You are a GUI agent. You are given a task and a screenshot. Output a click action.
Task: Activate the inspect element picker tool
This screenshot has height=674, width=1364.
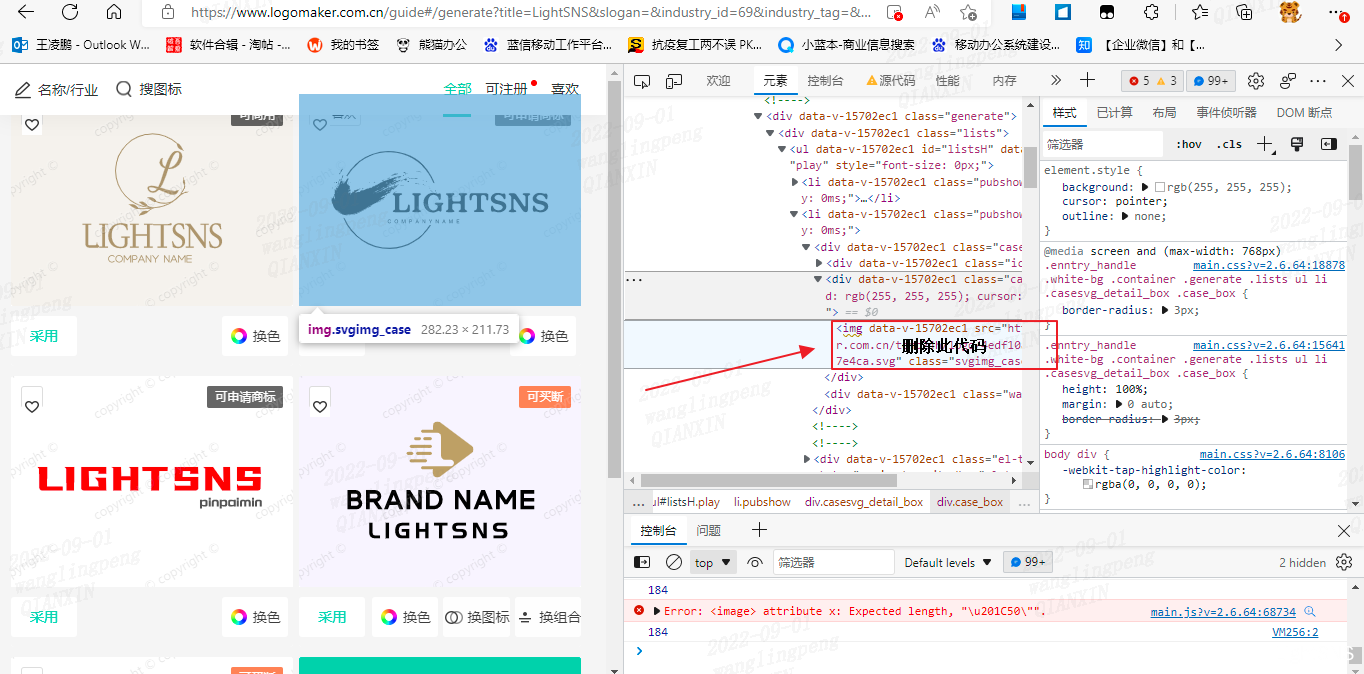644,81
